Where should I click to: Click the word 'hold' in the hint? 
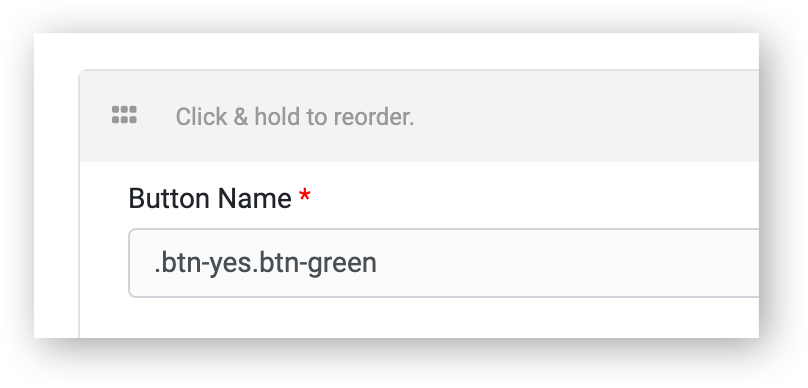278,117
